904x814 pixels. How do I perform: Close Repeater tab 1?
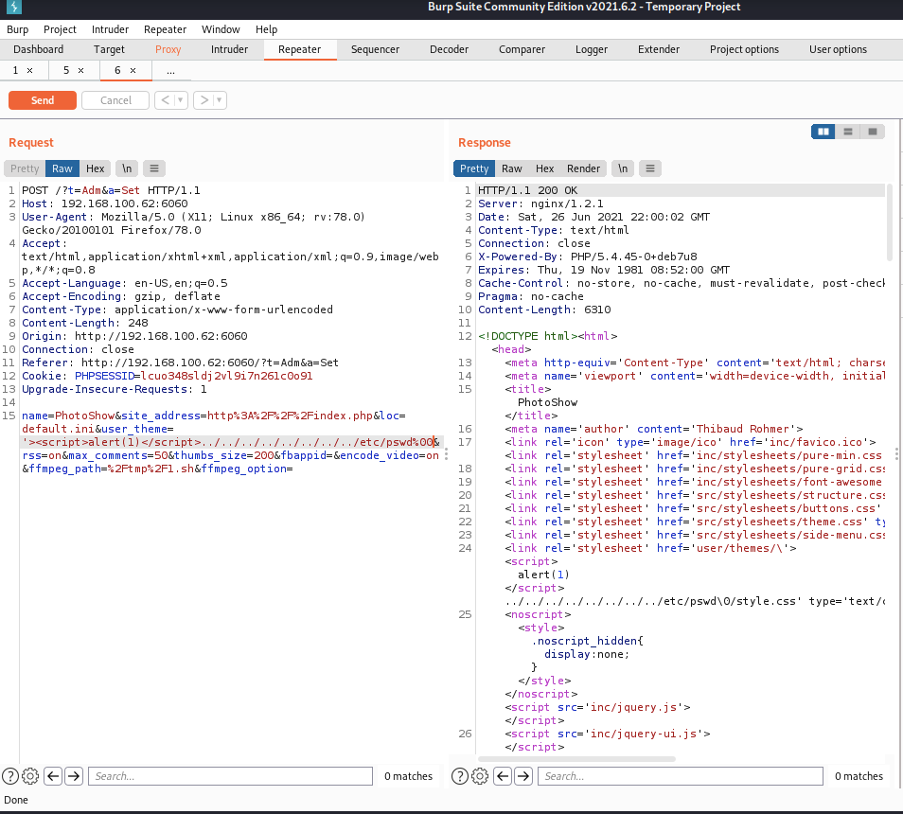(29, 70)
